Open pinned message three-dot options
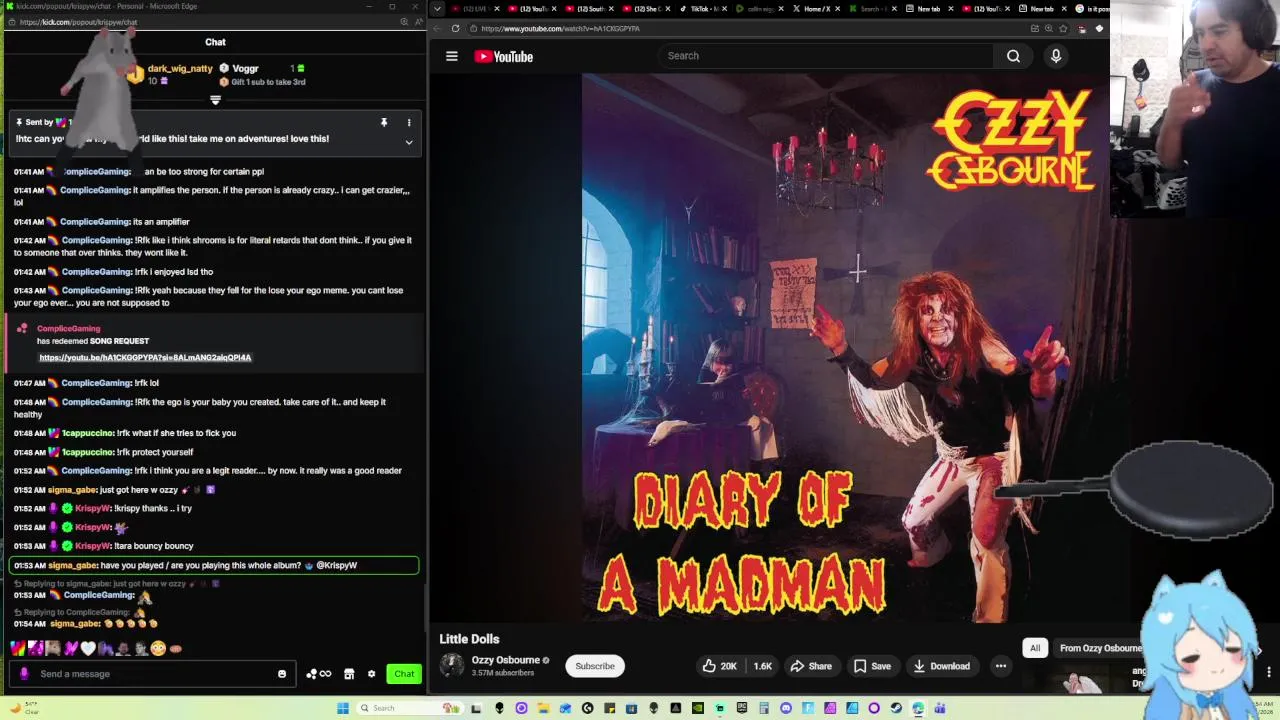Screen dimensions: 1280x720 click(x=409, y=122)
